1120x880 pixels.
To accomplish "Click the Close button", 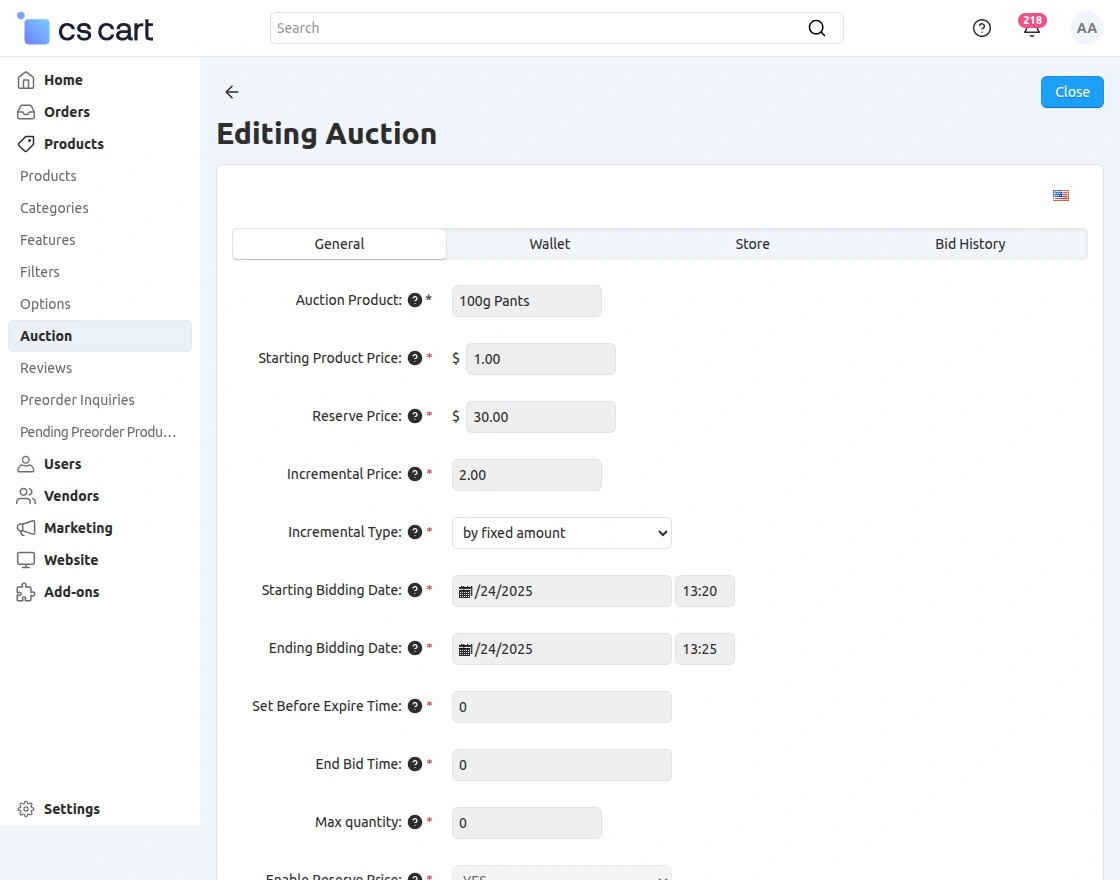I will [x=1071, y=91].
